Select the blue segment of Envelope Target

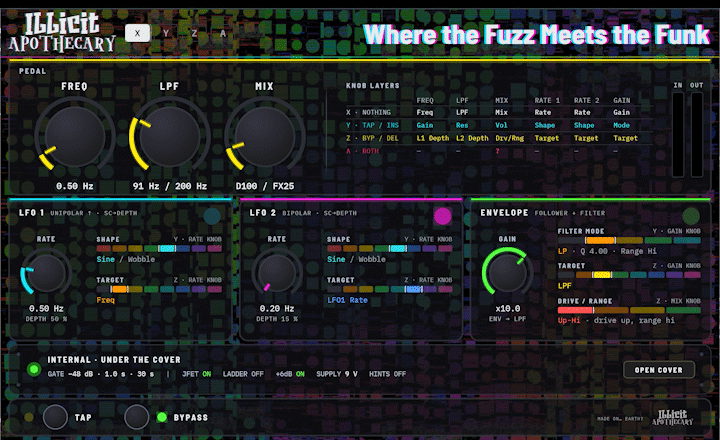pos(656,275)
